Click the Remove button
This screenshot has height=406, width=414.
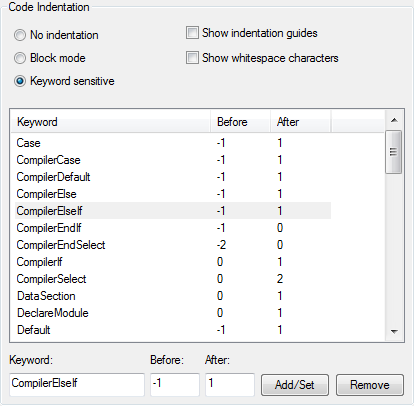point(370,385)
